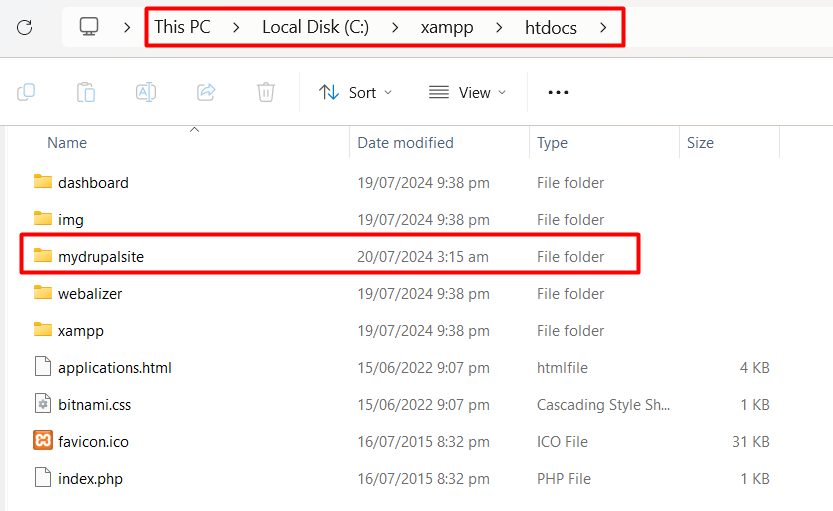Select the bitnami.css file name
This screenshot has width=833, height=511.
coord(95,405)
